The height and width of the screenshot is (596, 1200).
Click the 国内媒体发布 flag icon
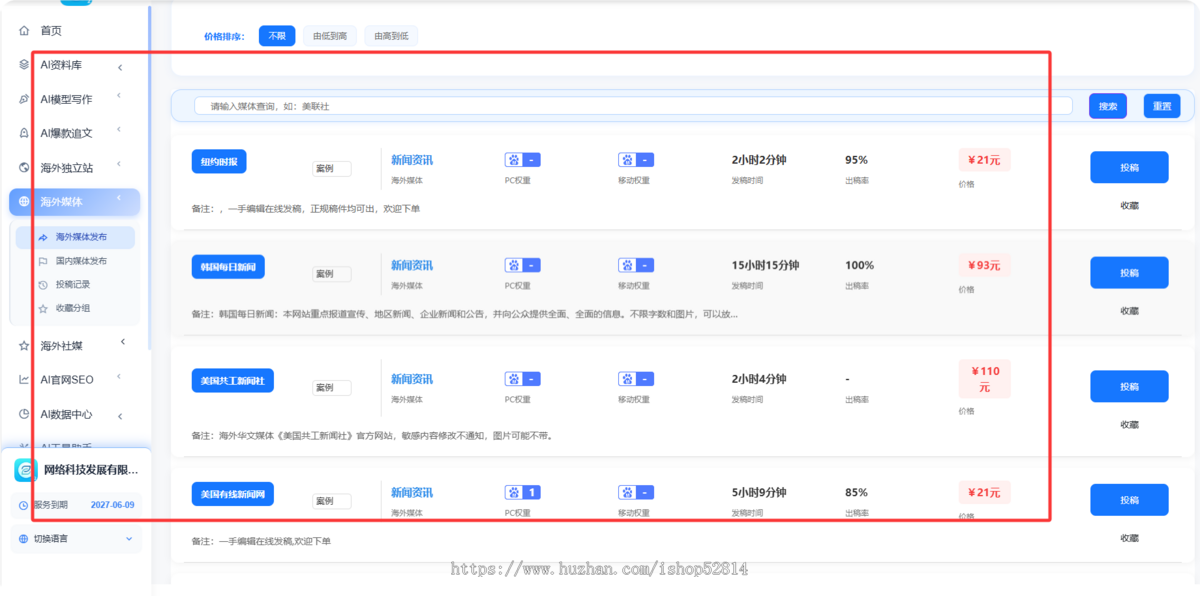pos(43,261)
